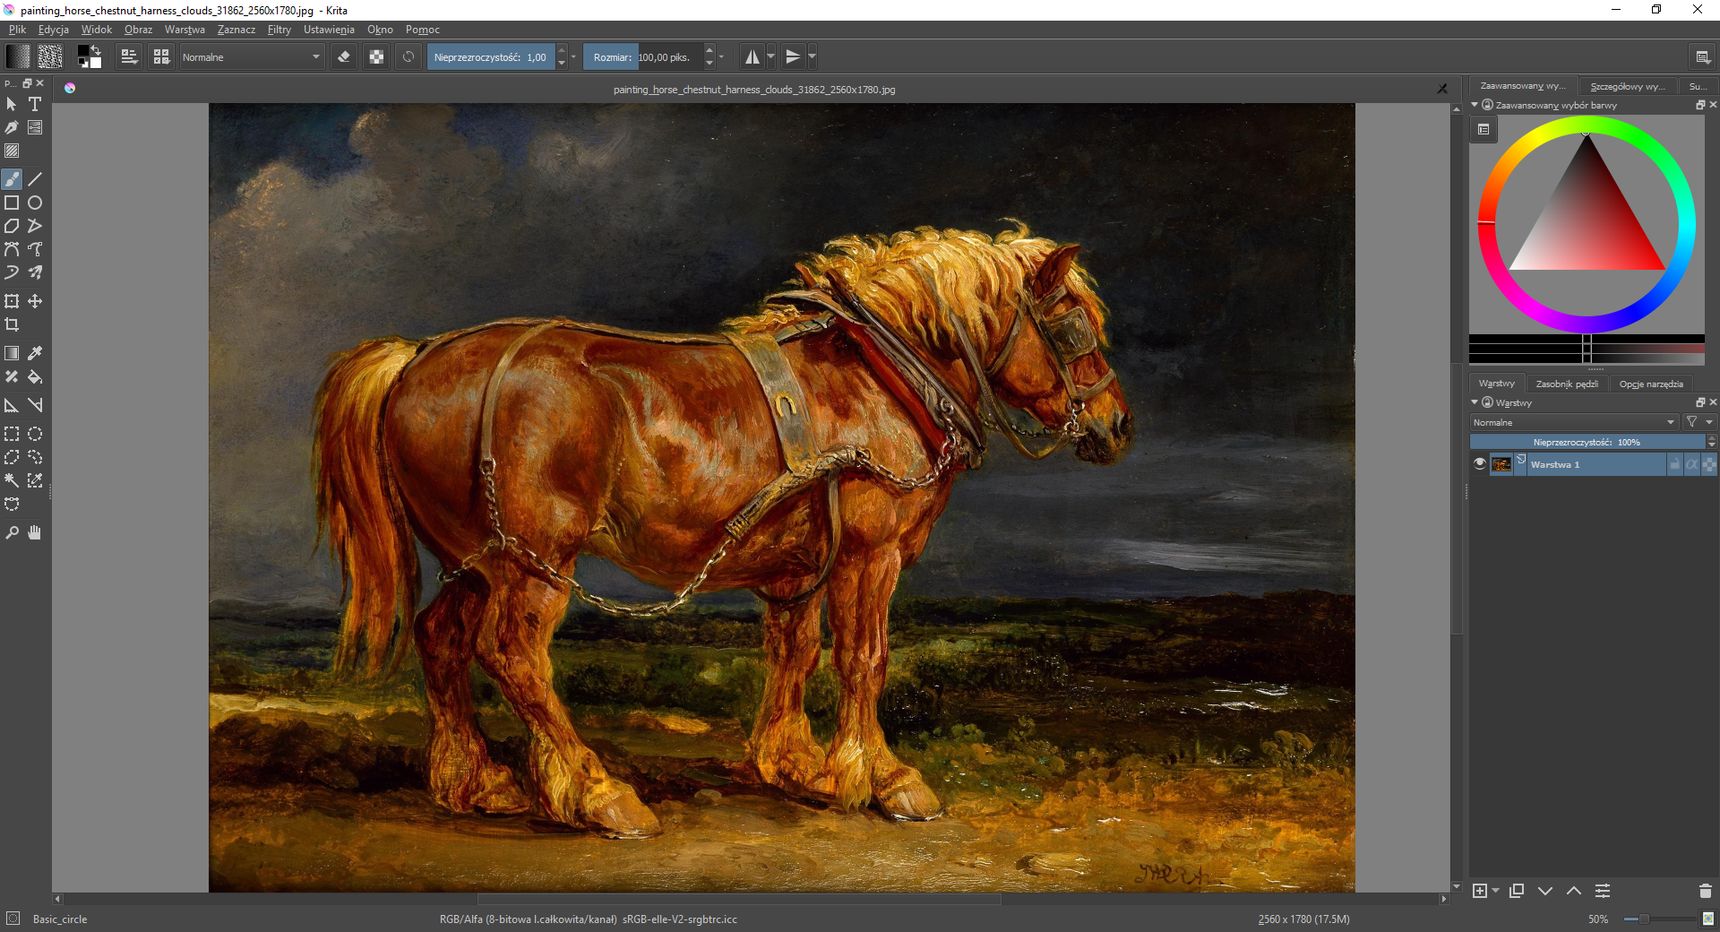Toggle preserve alpha checkerboard button
Image resolution: width=1720 pixels, height=932 pixels.
click(376, 57)
